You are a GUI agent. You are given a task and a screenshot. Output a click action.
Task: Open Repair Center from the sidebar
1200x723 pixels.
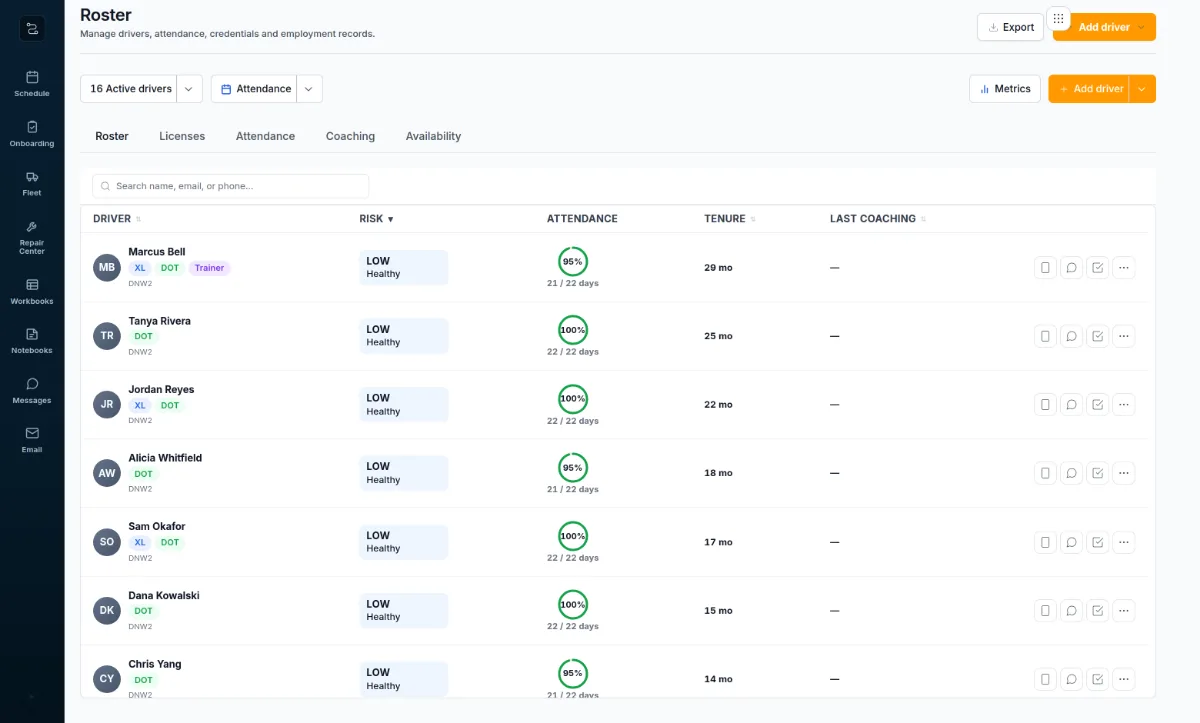[x=32, y=238]
